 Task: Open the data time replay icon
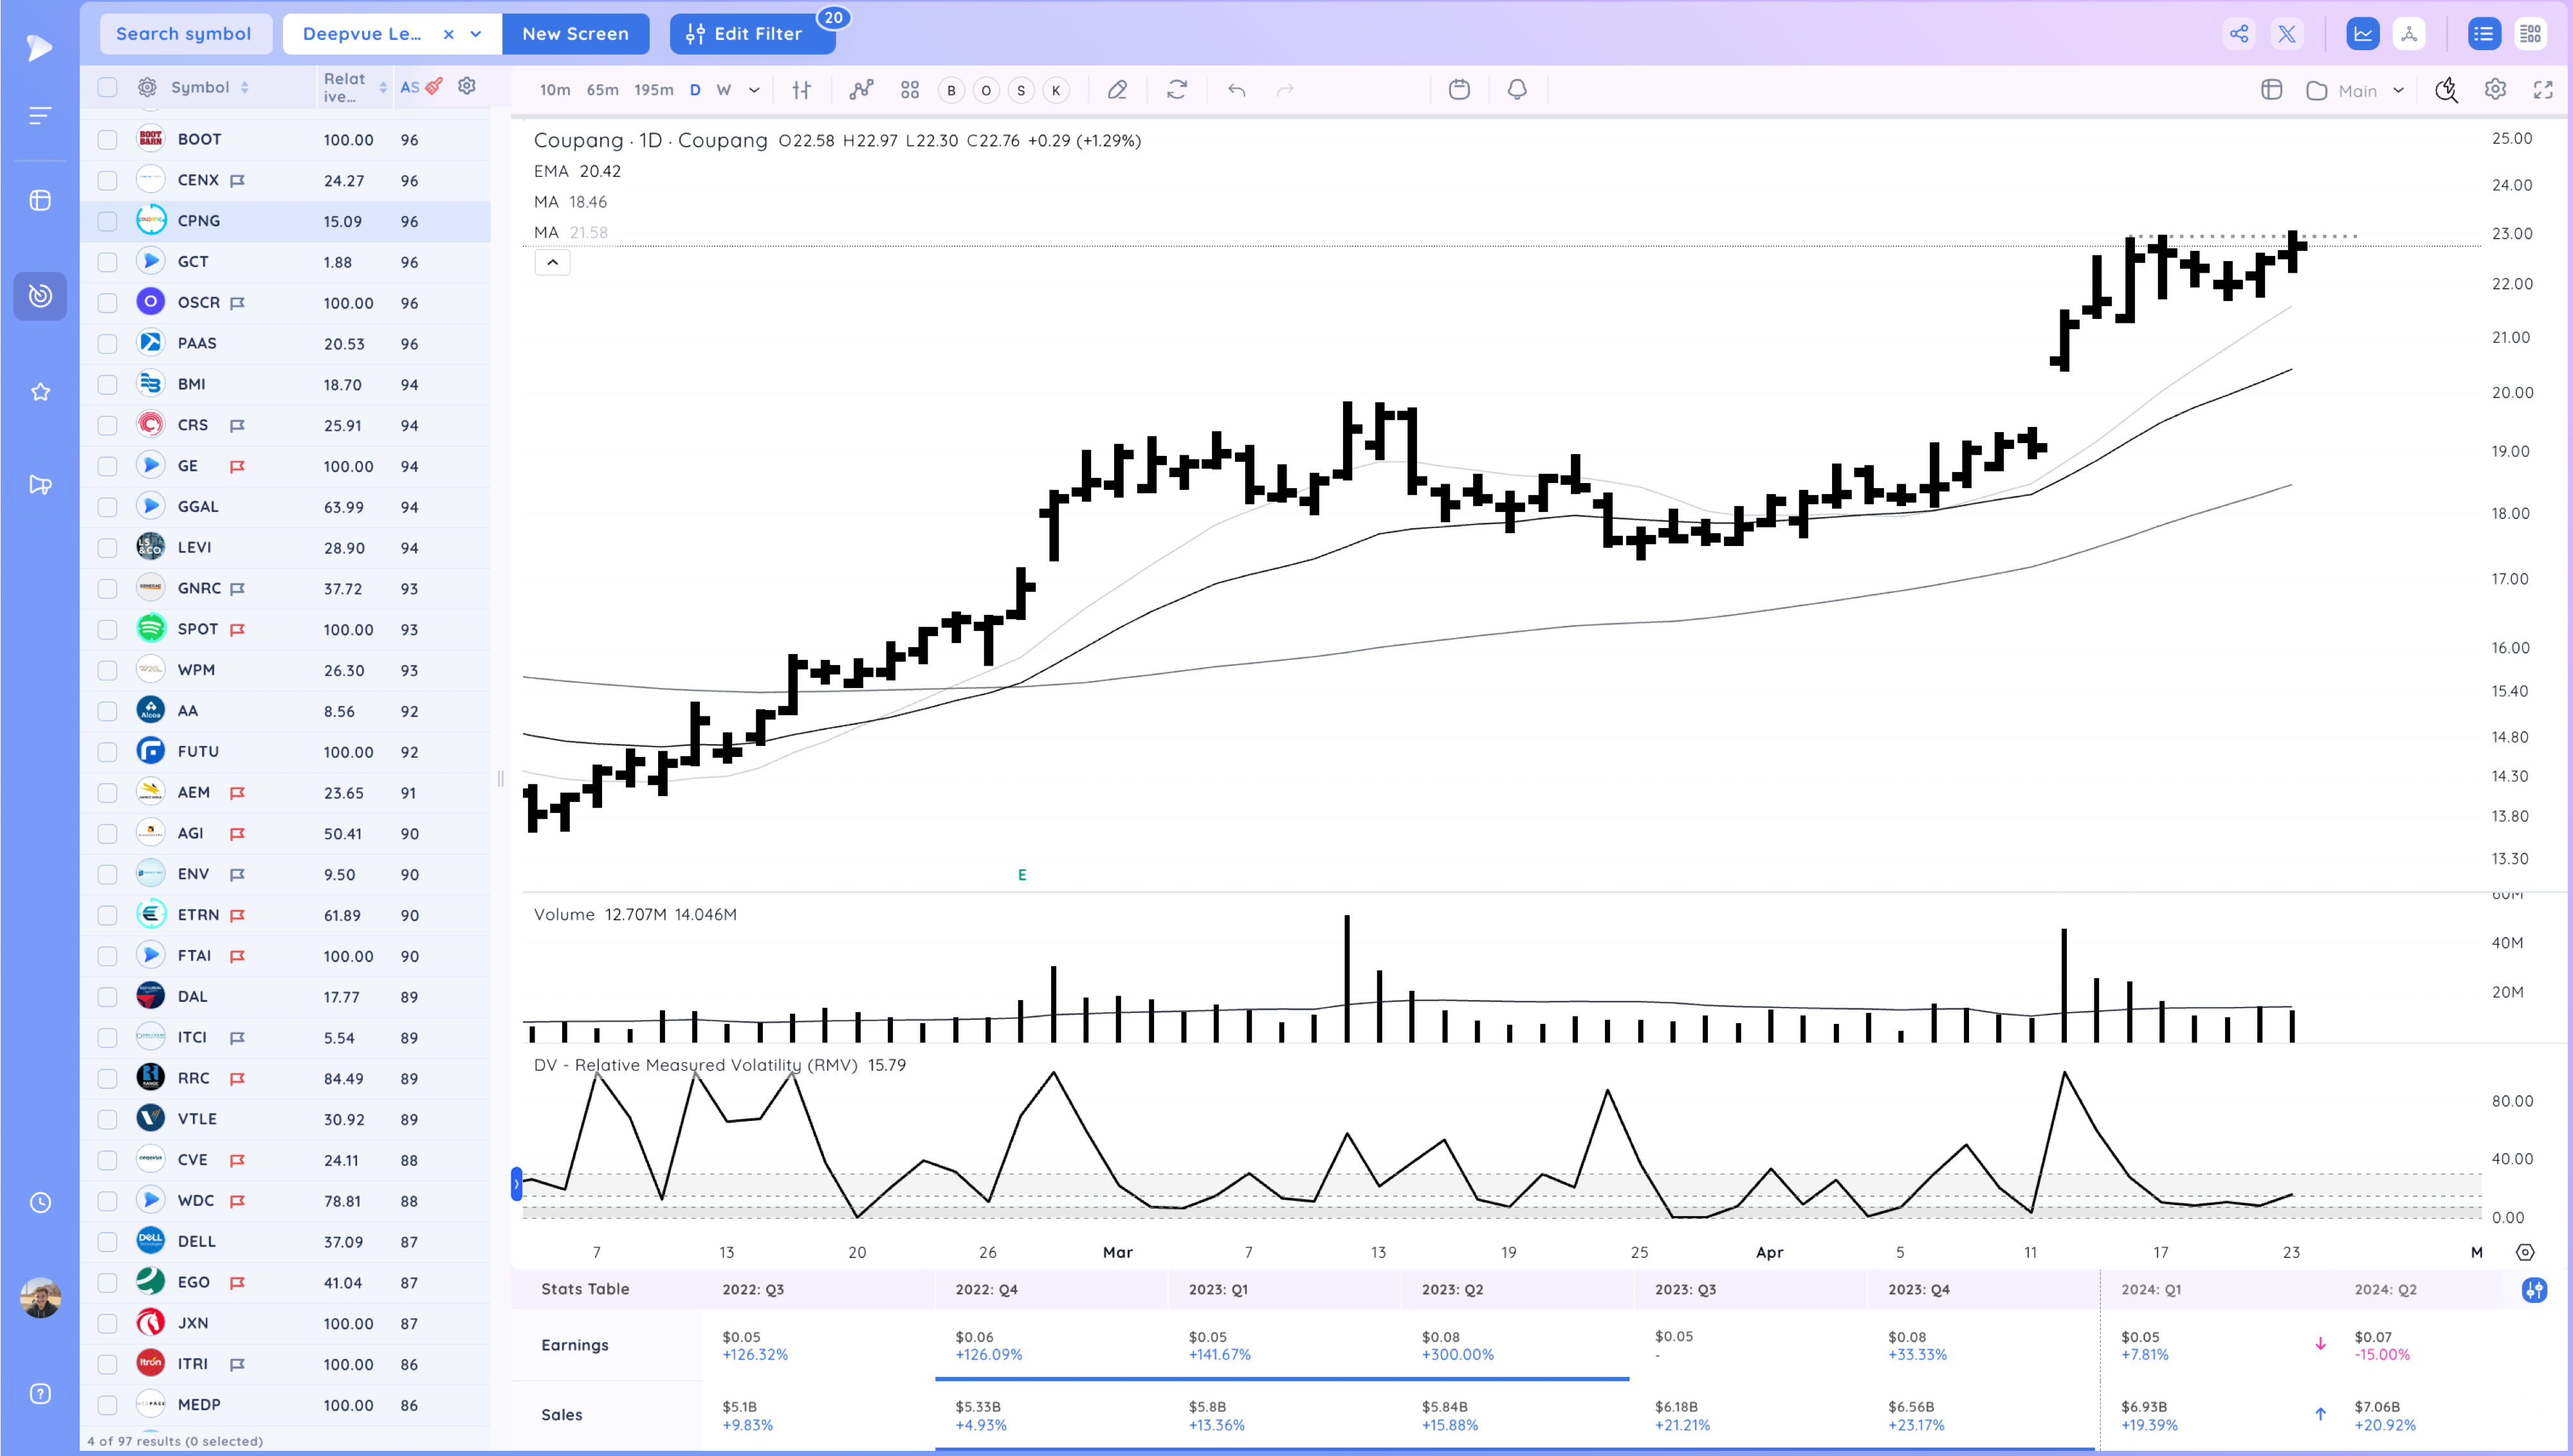pyautogui.click(x=2446, y=90)
